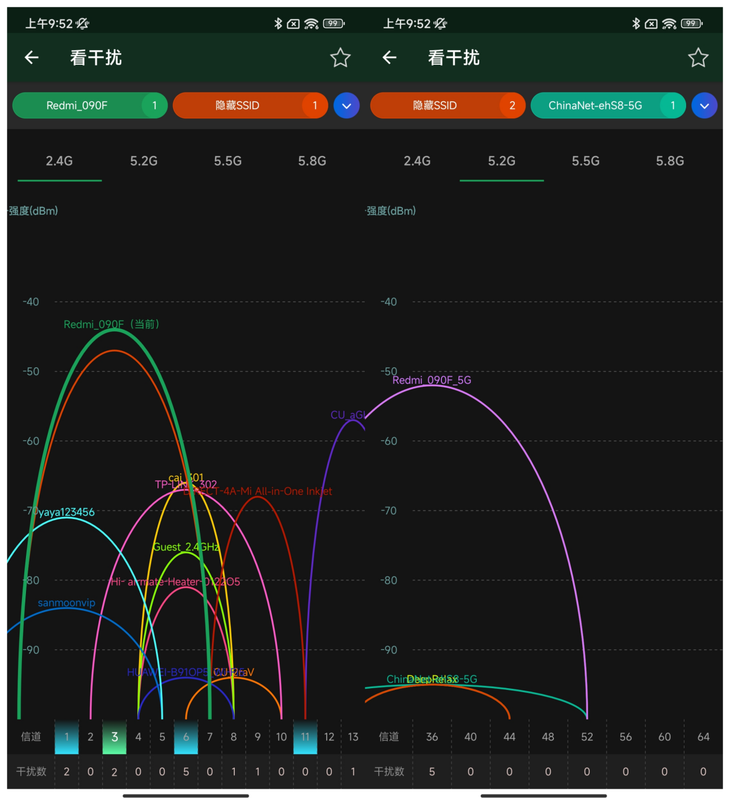Expand the network list dropdown on right screen
The height and width of the screenshot is (810, 730).
(x=704, y=106)
